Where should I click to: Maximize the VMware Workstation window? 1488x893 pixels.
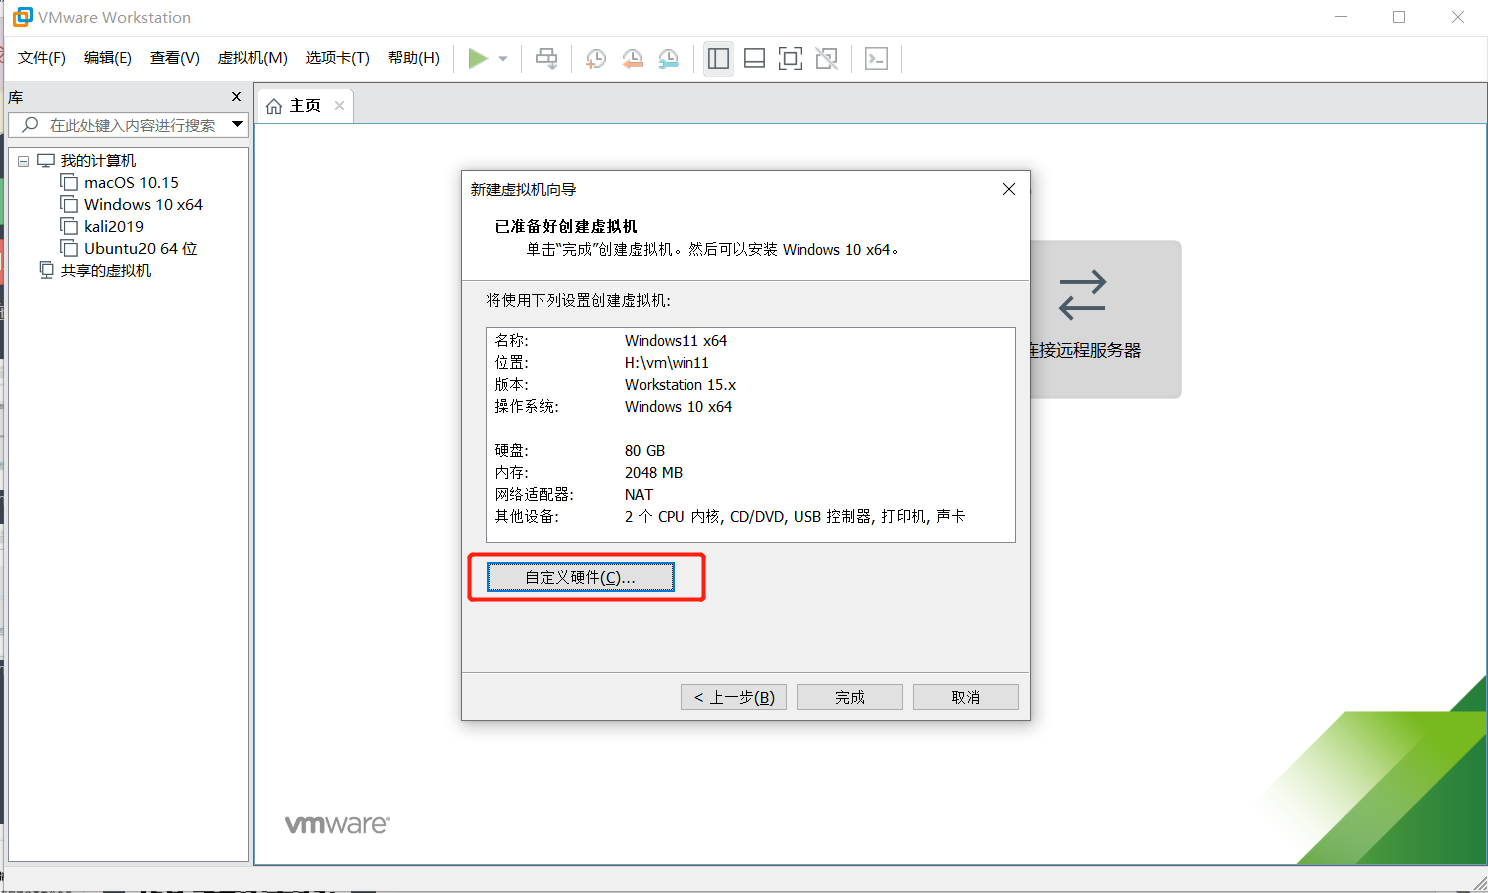click(x=1399, y=17)
